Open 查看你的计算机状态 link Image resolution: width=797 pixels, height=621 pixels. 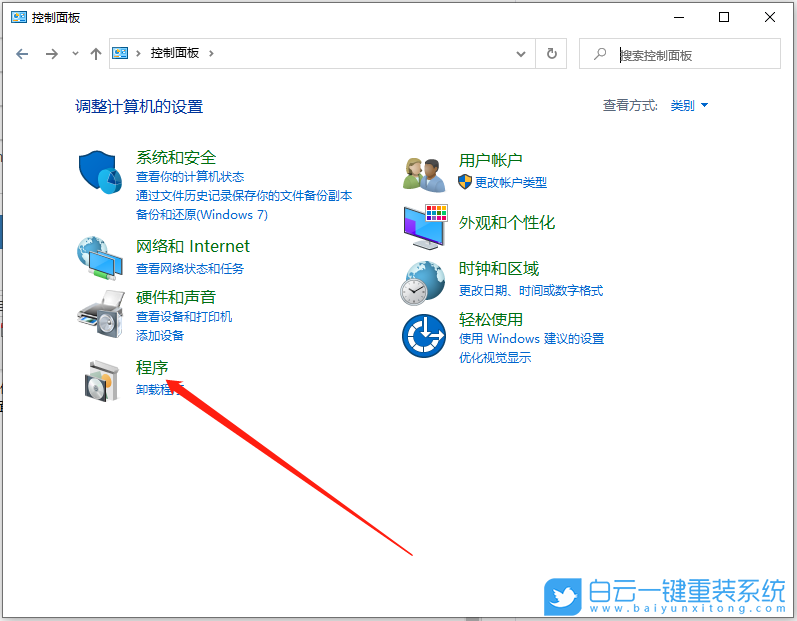pyautogui.click(x=190, y=176)
